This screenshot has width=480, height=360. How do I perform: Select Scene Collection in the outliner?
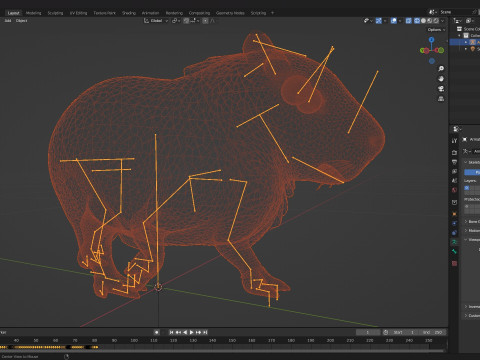[x=470, y=29]
